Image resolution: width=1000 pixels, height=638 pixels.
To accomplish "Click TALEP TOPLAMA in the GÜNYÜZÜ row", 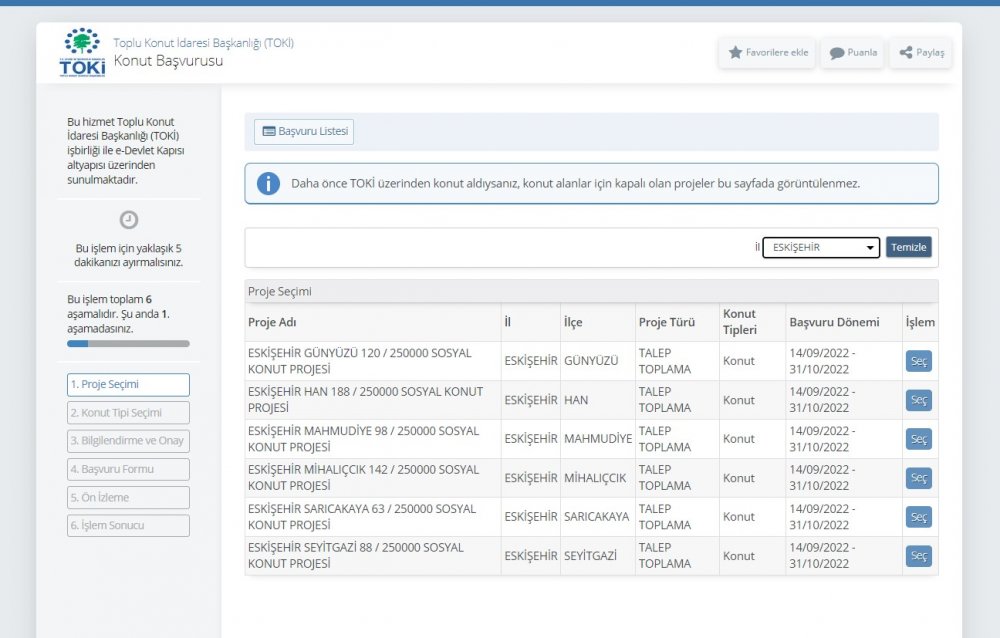I will [665, 361].
